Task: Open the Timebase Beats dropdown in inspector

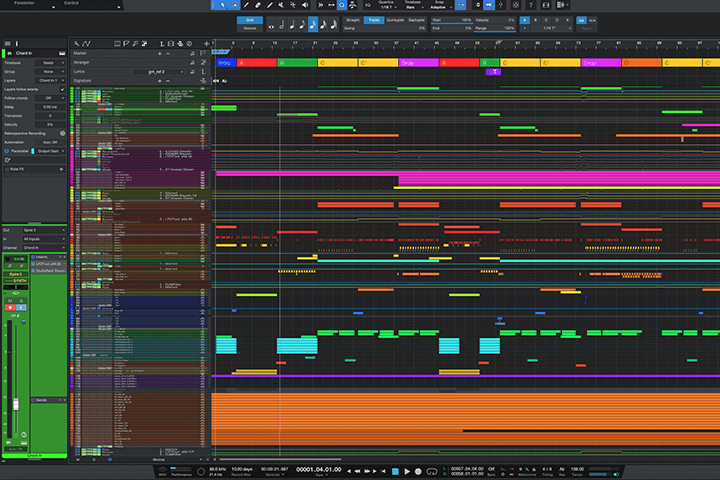Action: pos(50,62)
